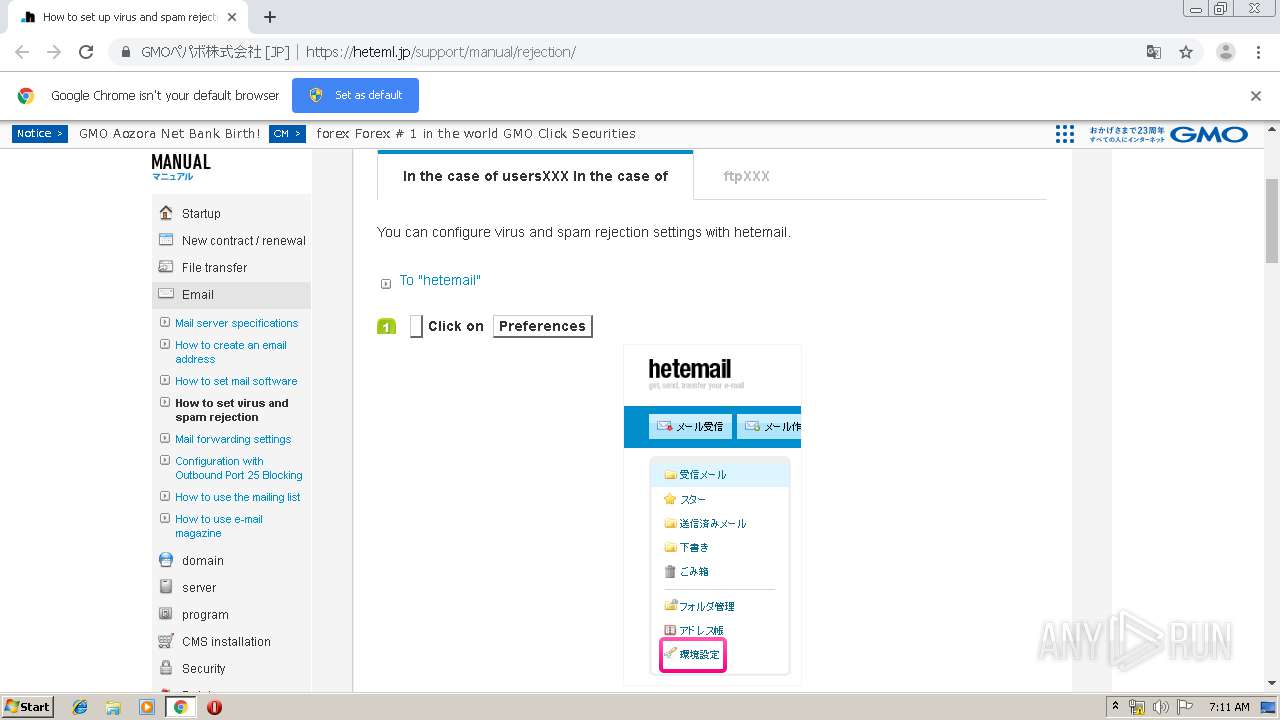Image resolution: width=1280 pixels, height=720 pixels.
Task: Open Configuration with Outbound Port 25 Blocking
Action: [238, 468]
